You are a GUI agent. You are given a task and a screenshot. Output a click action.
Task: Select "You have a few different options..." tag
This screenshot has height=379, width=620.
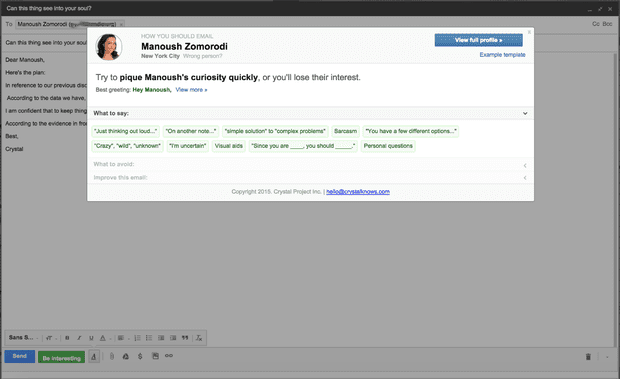[x=411, y=131]
